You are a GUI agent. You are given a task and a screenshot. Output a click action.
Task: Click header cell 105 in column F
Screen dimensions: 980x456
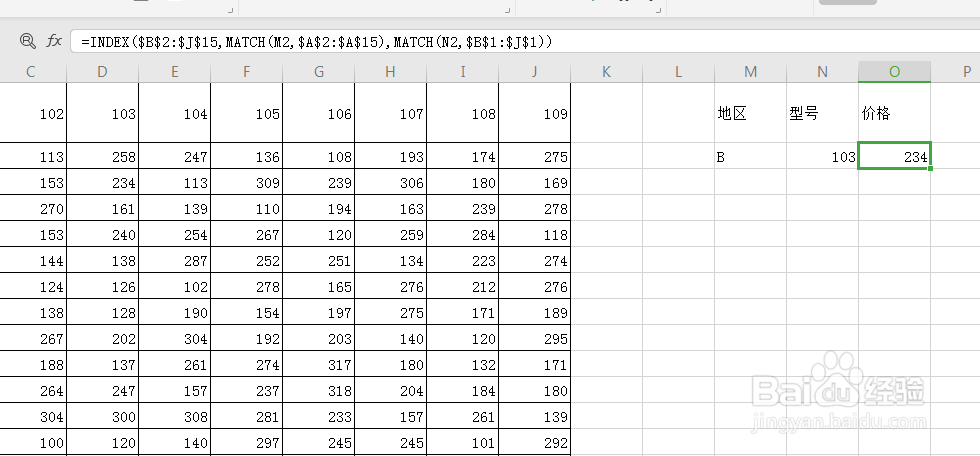coord(246,113)
